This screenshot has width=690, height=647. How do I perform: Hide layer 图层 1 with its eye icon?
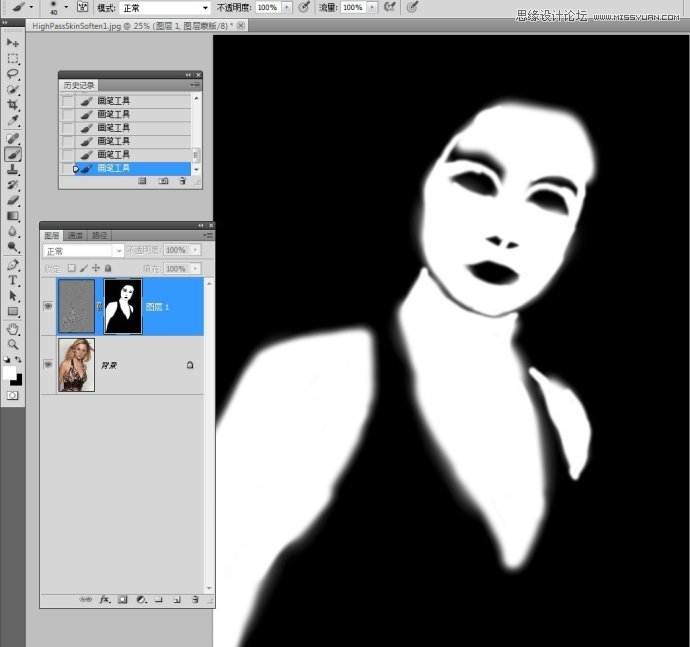pos(48,307)
